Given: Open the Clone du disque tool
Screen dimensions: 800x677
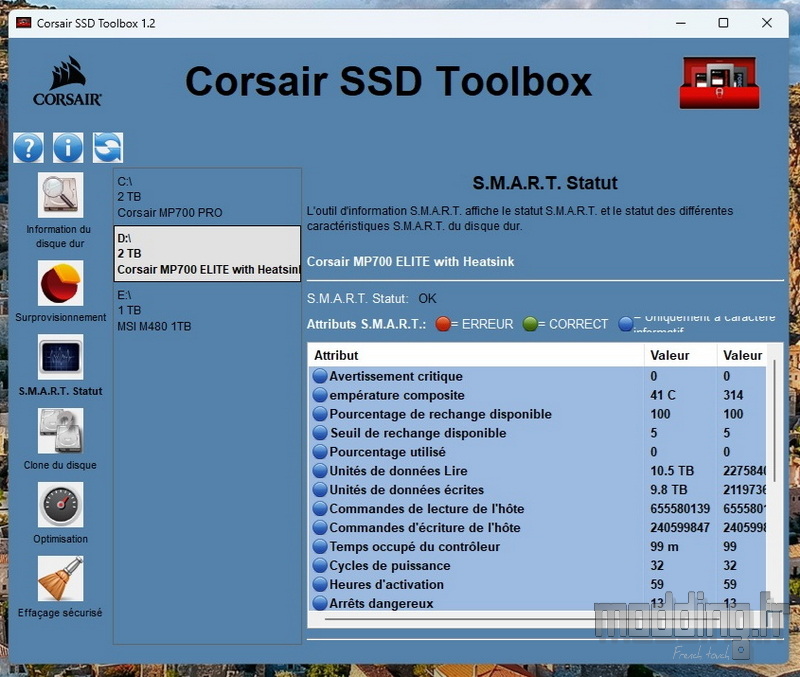Looking at the screenshot, I should click(x=60, y=431).
